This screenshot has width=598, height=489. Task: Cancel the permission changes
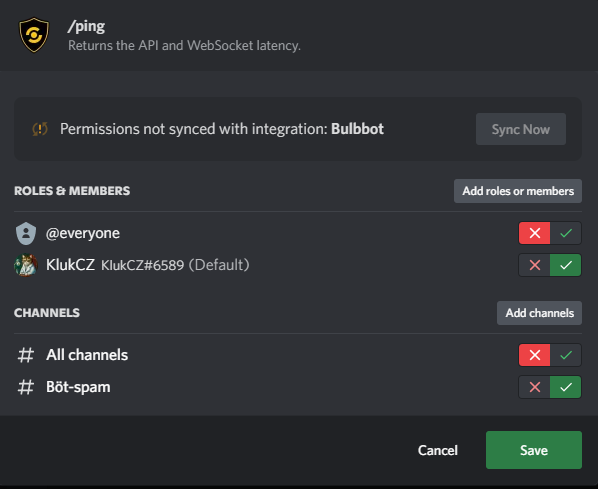tap(437, 450)
